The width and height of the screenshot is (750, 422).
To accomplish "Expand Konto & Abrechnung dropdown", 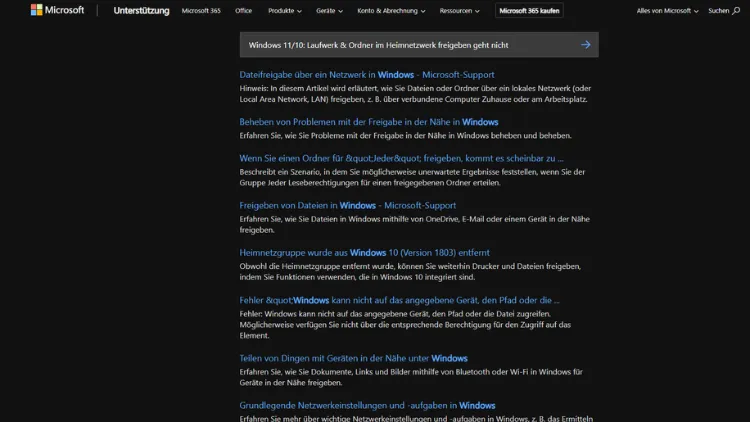I will coord(391,11).
